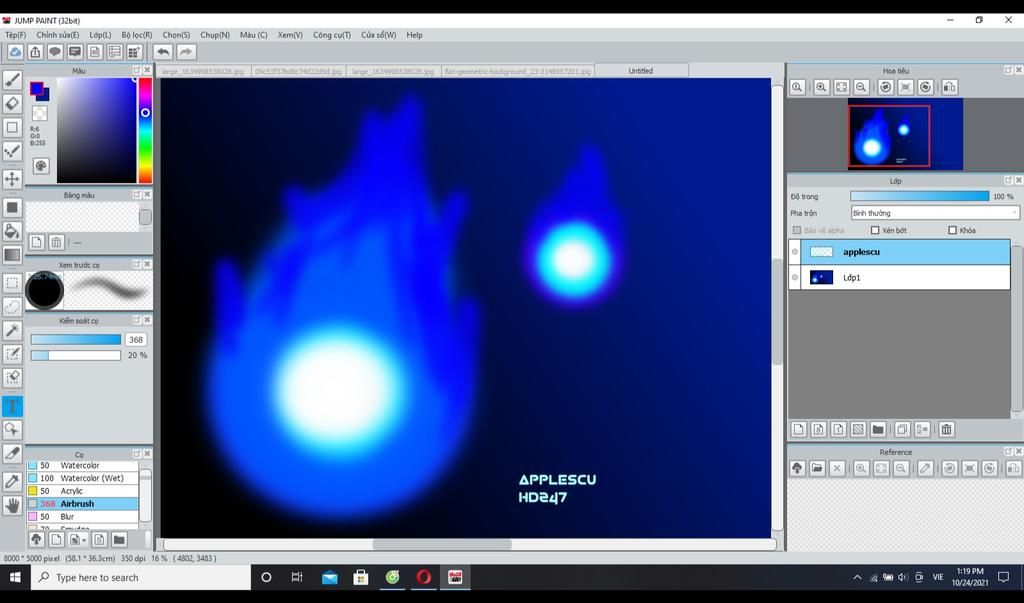
Task: Add a new layer in Layer panel
Action: 798,429
